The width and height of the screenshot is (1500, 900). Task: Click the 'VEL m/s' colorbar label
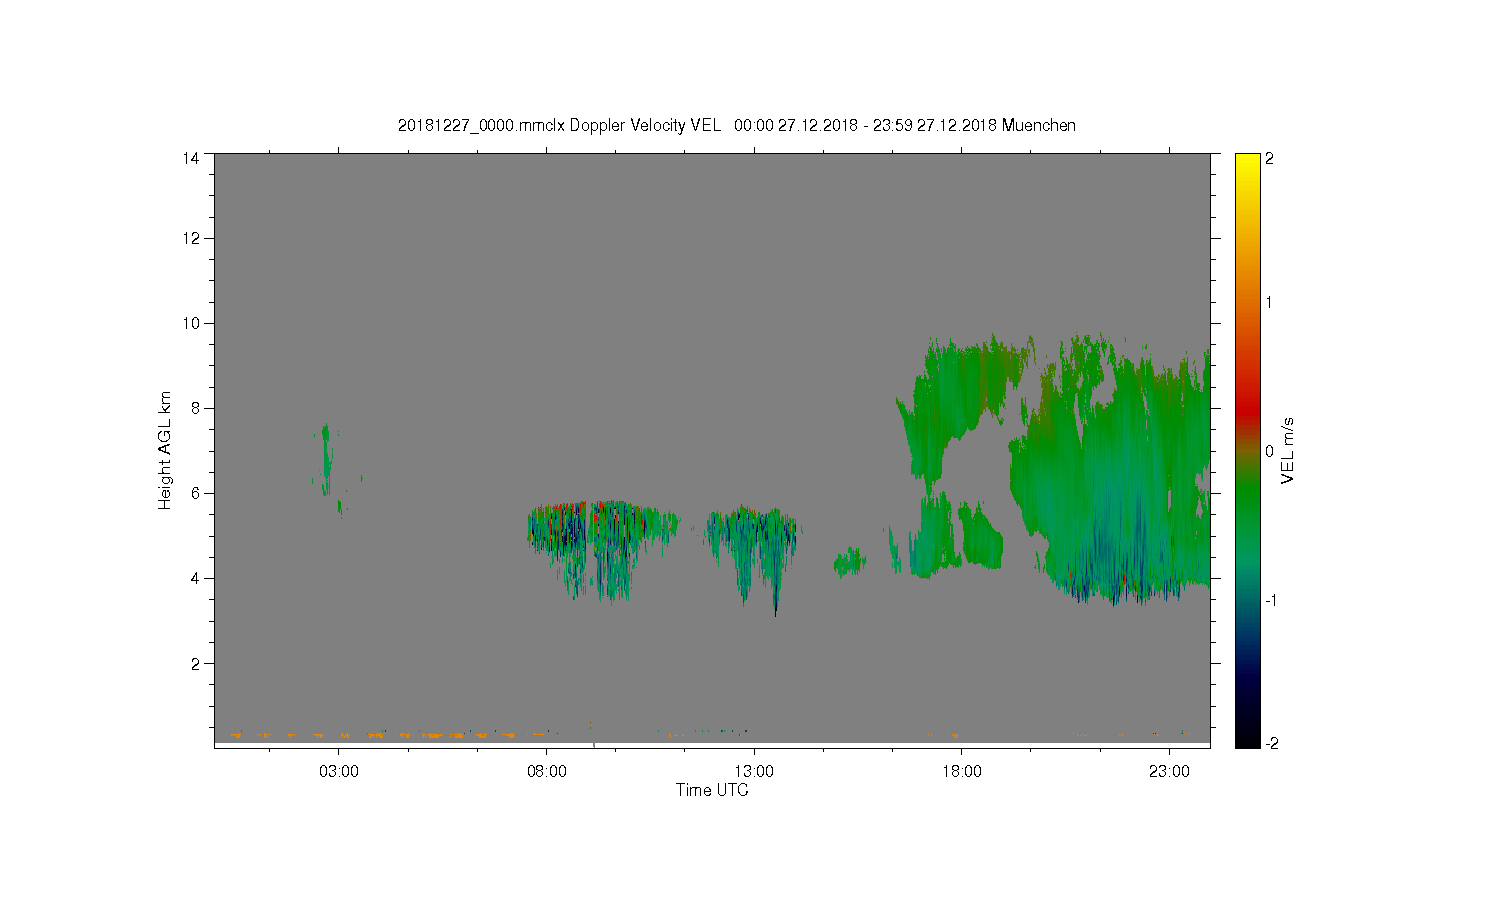(1288, 451)
